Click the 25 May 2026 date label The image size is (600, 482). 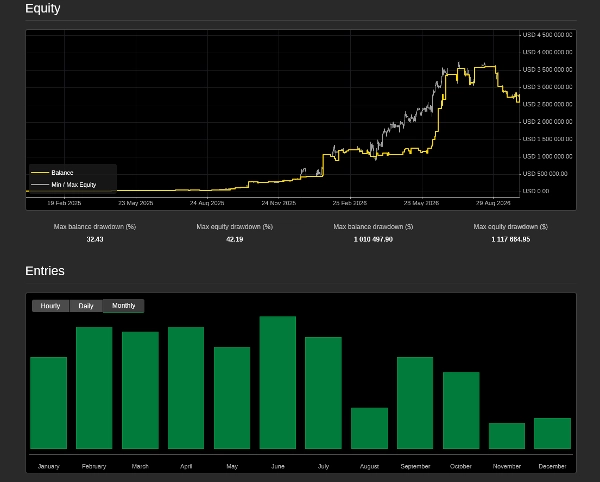click(x=421, y=203)
